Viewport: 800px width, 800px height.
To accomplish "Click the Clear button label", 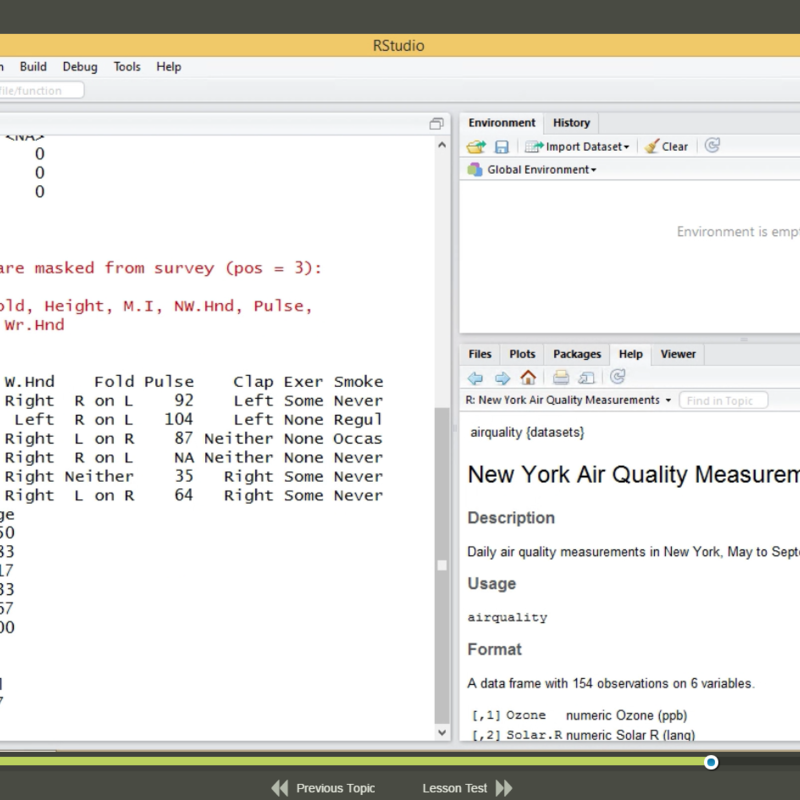I will tap(675, 147).
